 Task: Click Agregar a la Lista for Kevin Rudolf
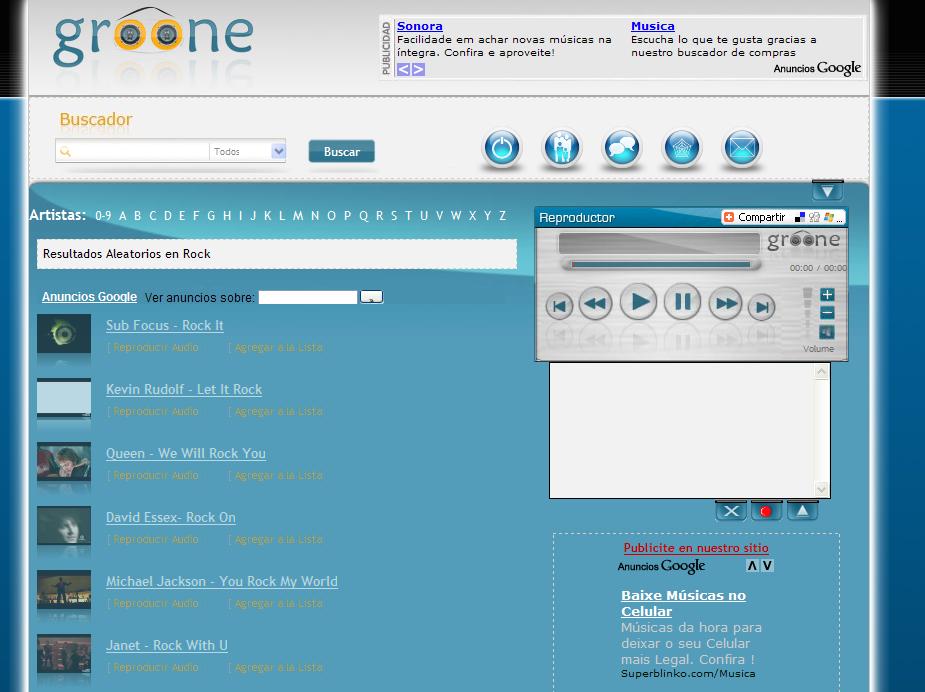tap(278, 411)
